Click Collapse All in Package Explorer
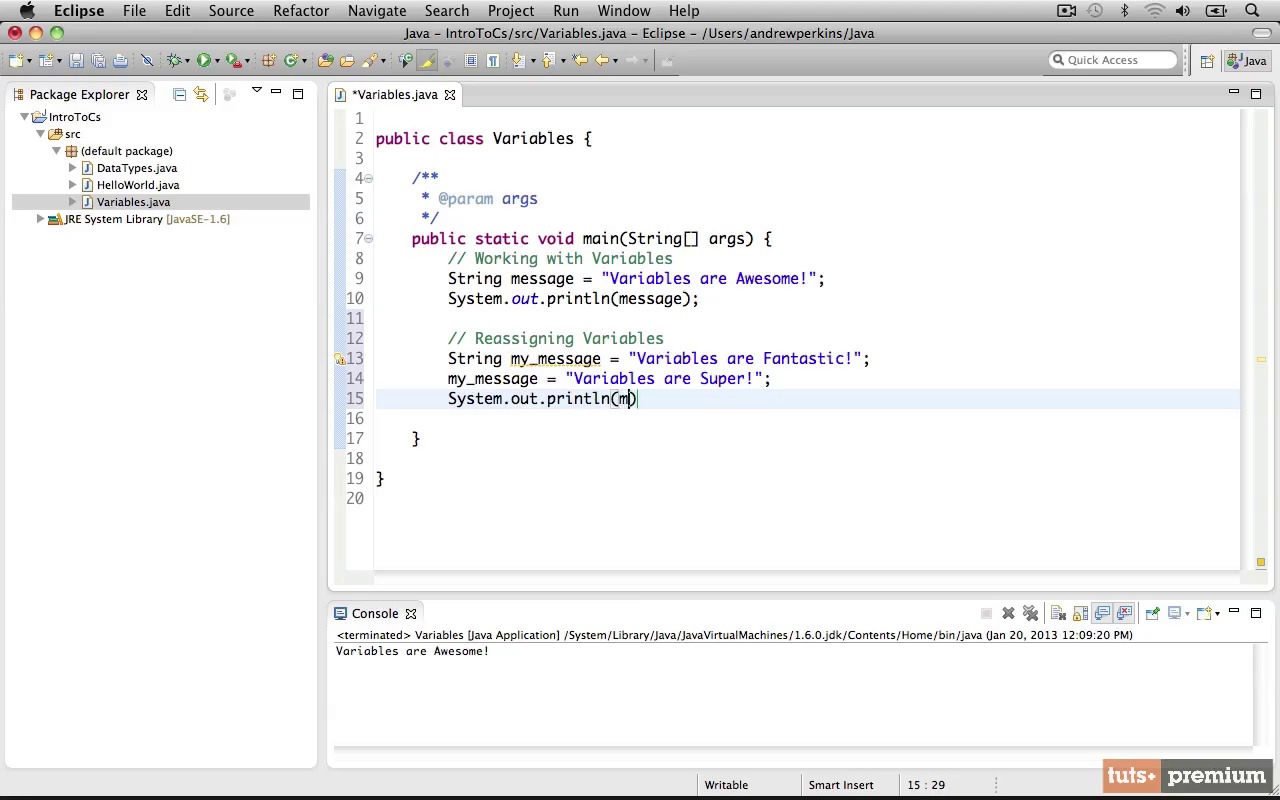Image resolution: width=1280 pixels, height=800 pixels. click(179, 94)
